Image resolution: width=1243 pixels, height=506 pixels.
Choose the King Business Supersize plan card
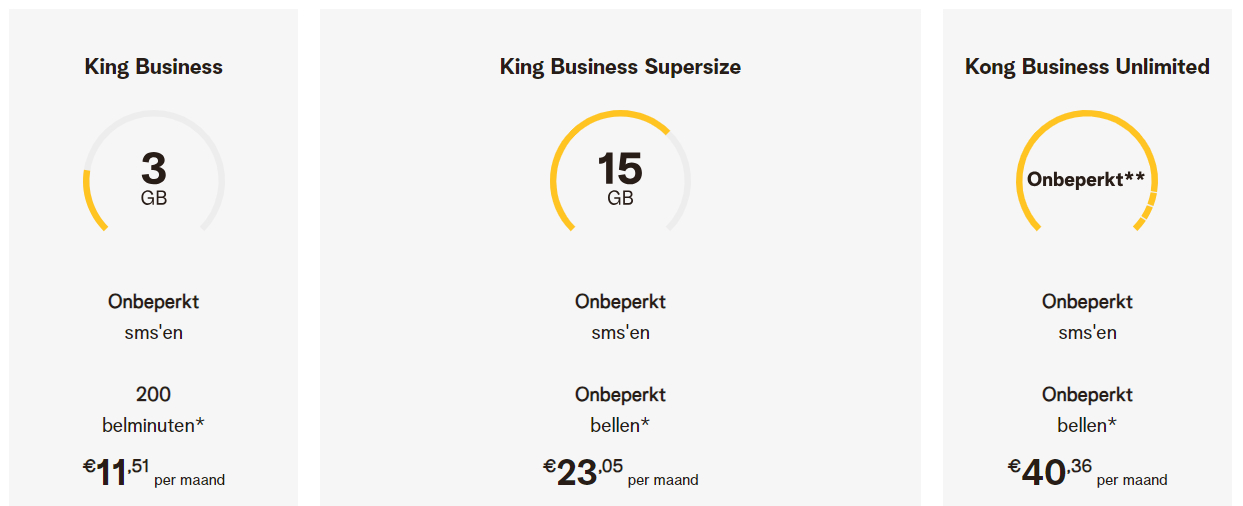(x=620, y=257)
